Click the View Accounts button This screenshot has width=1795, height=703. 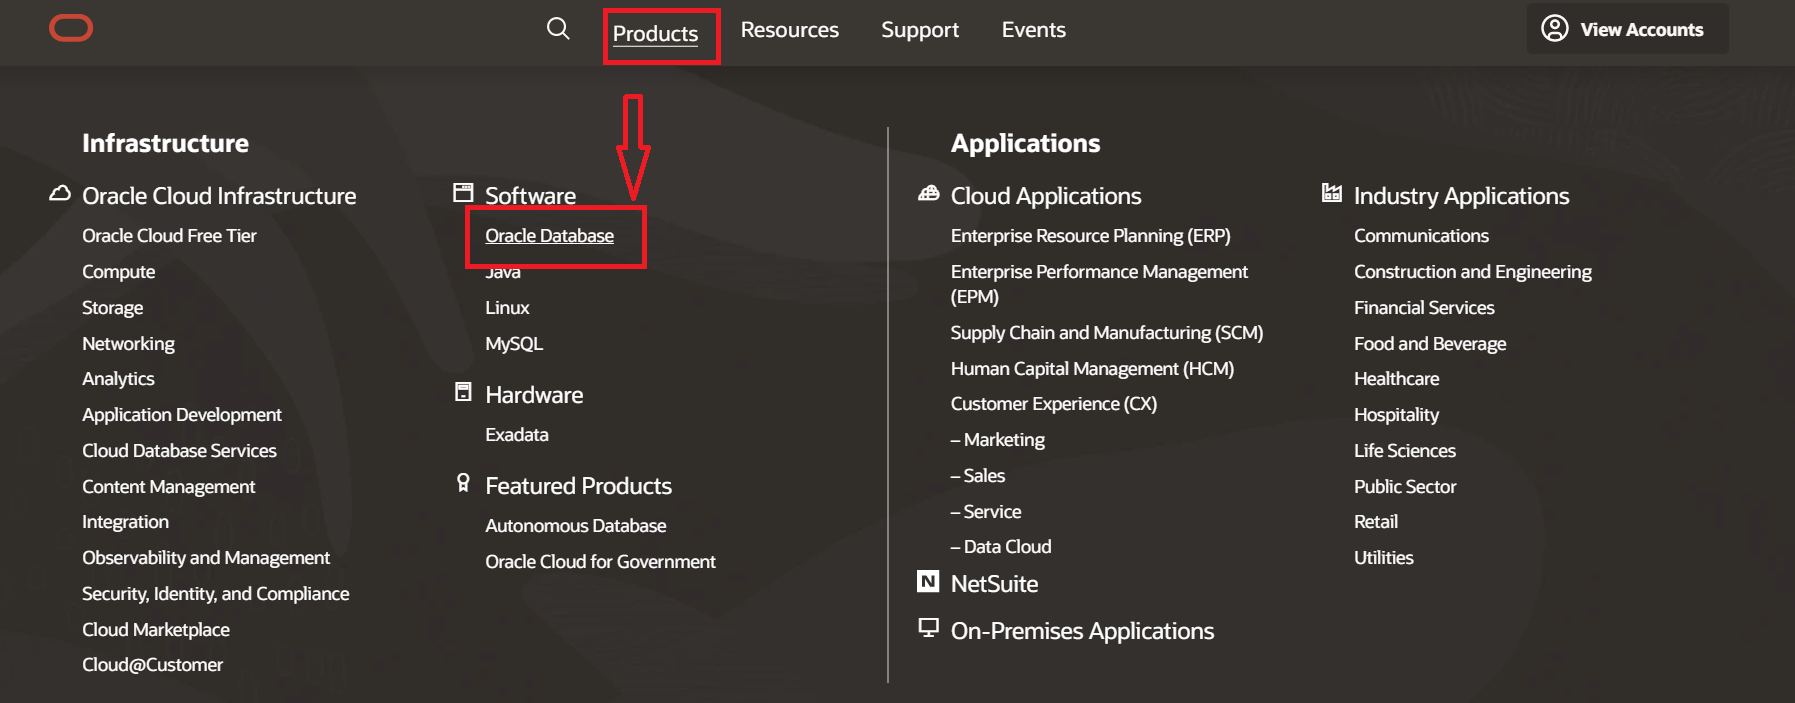click(1627, 29)
